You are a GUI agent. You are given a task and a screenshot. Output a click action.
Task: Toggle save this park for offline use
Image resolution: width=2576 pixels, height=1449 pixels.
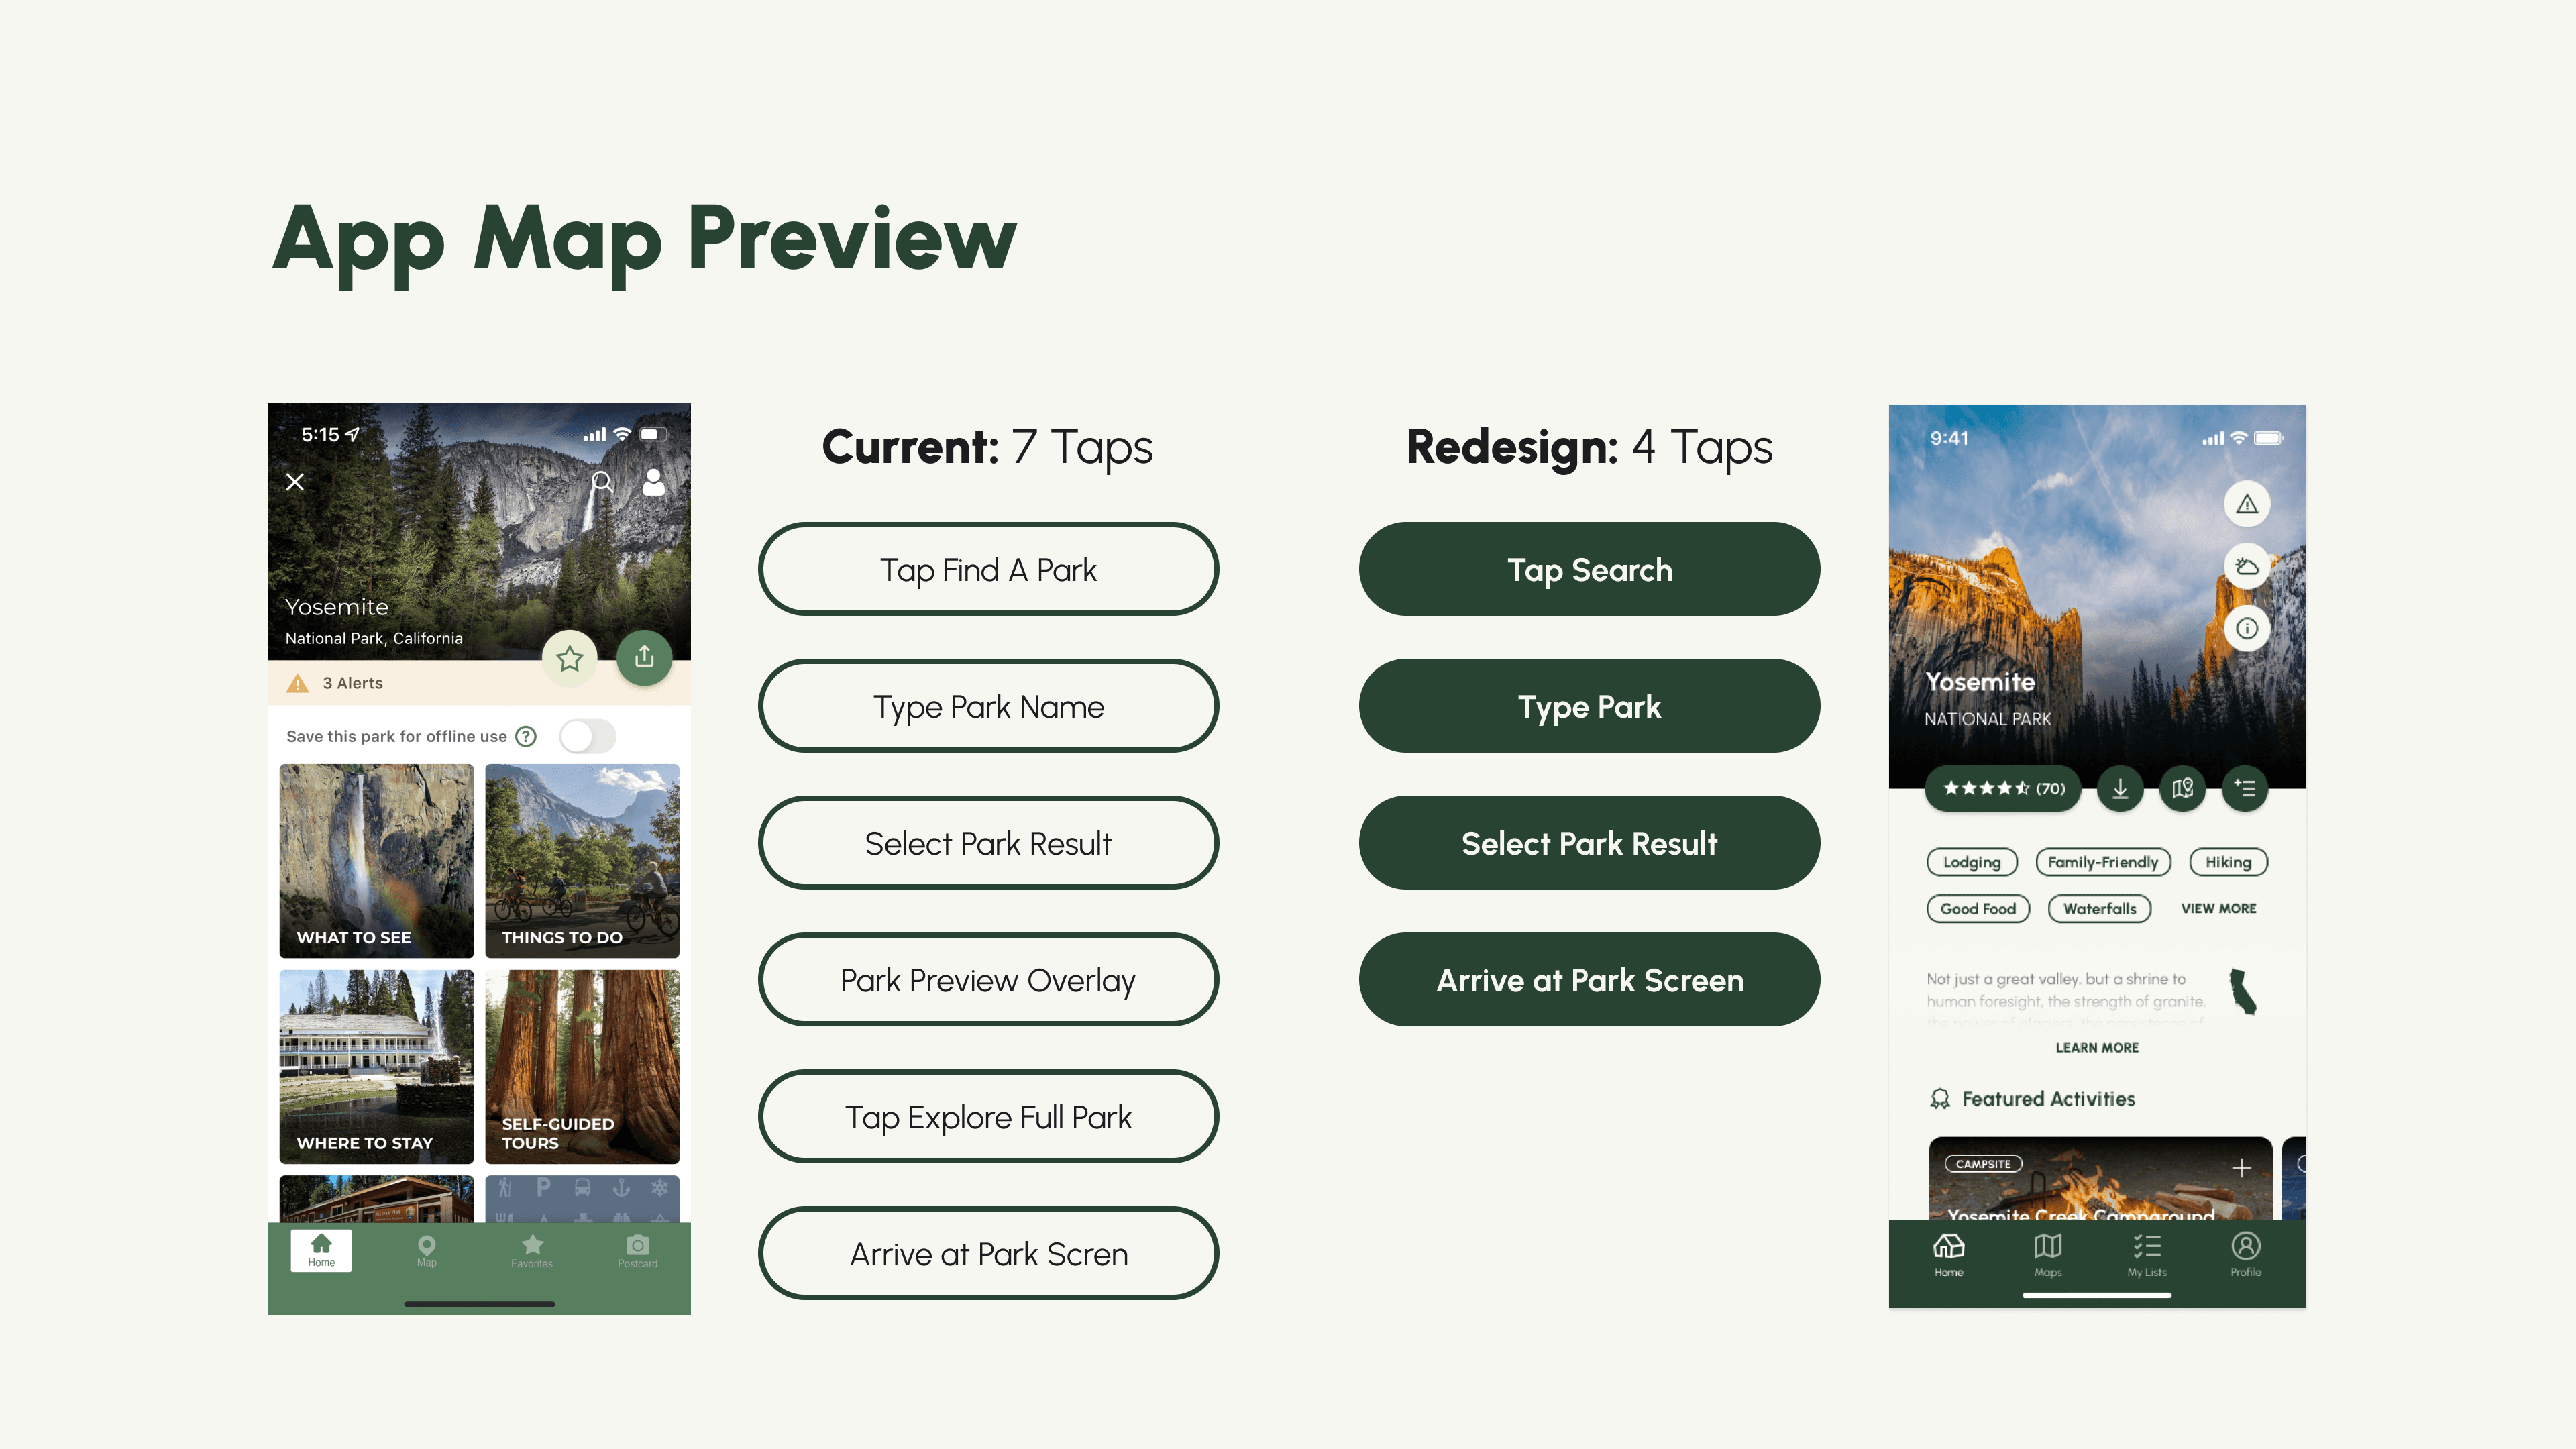(x=587, y=736)
